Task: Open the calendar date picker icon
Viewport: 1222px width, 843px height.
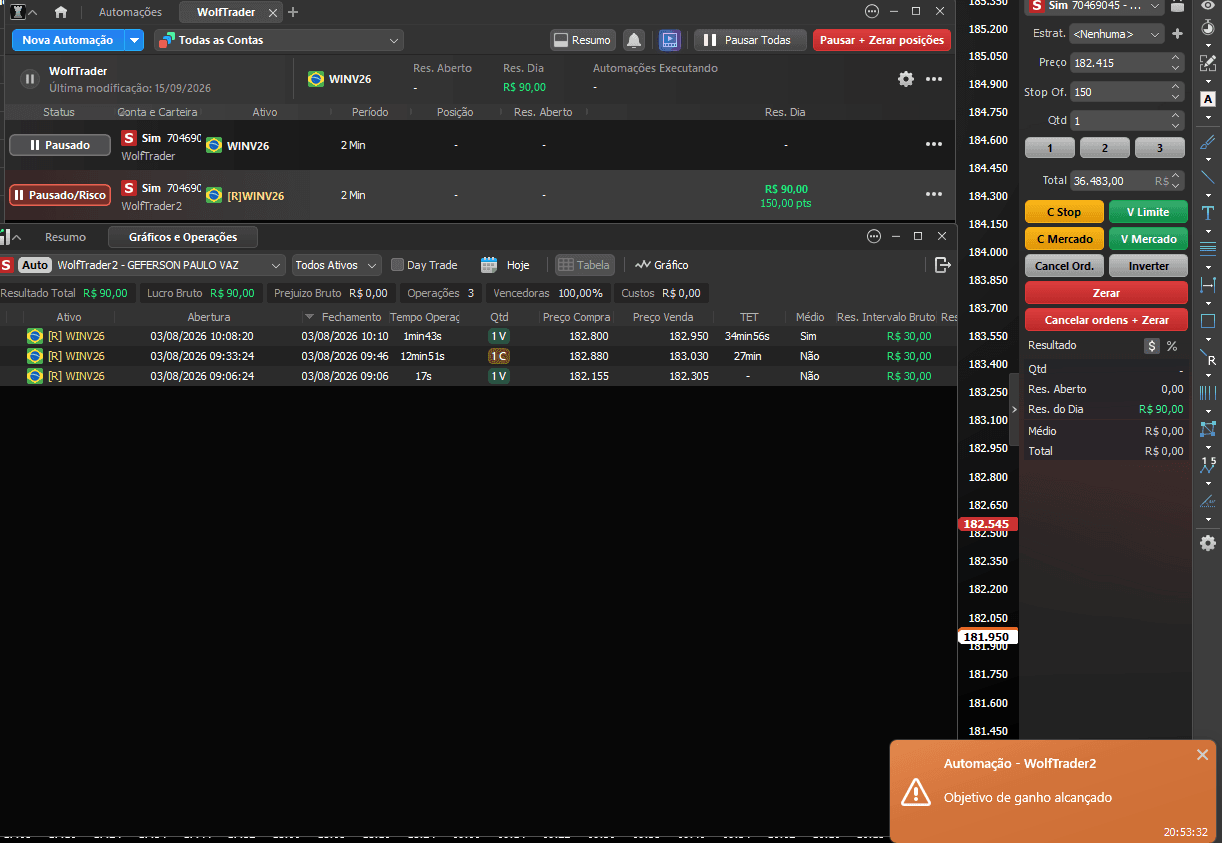Action: point(489,265)
